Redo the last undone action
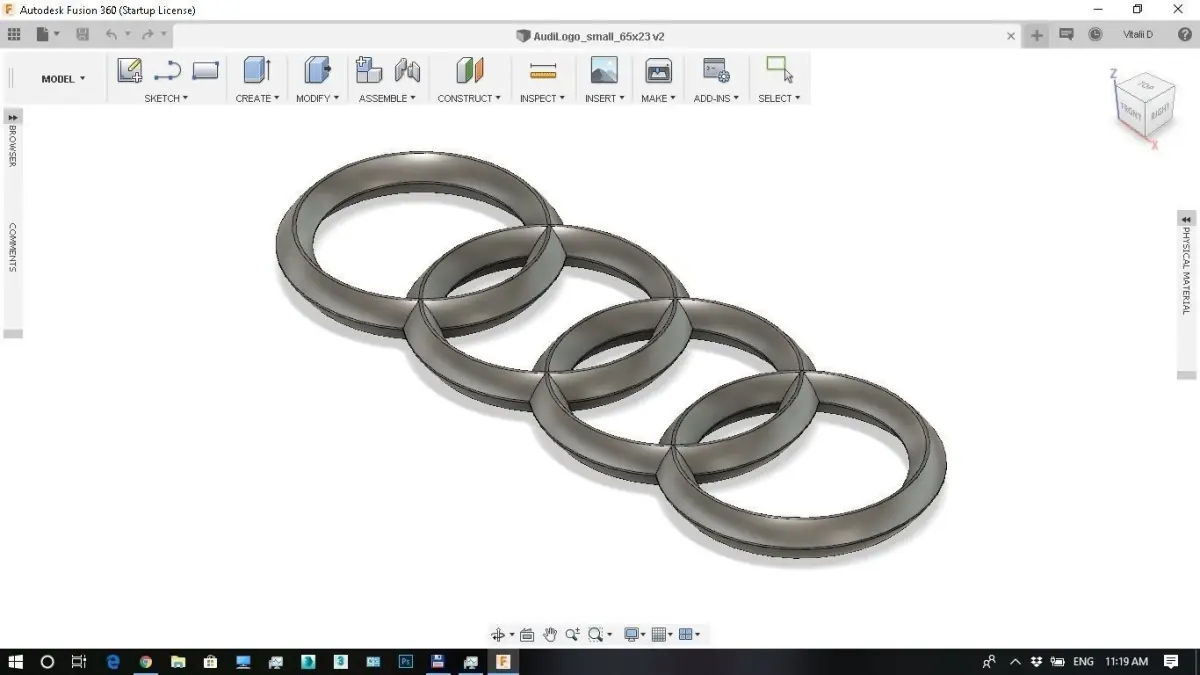The height and width of the screenshot is (675, 1200). click(147, 34)
